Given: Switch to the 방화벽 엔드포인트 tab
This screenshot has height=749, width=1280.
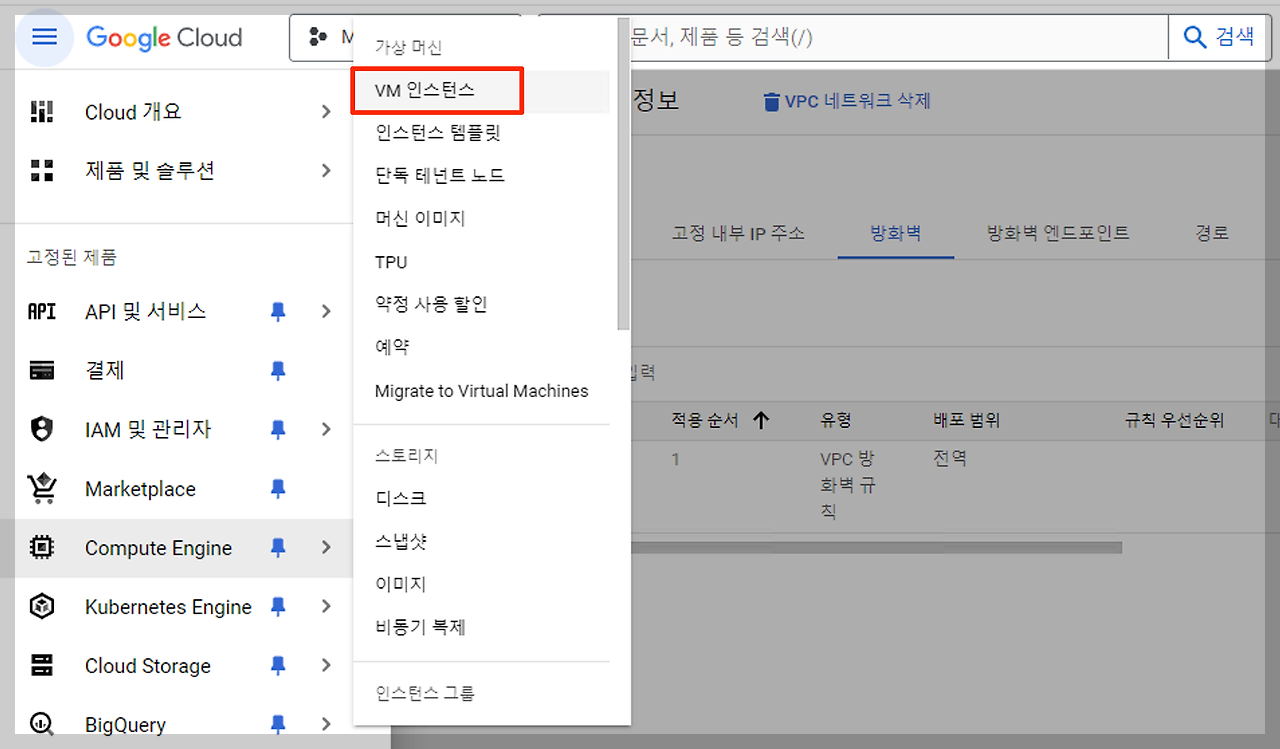Looking at the screenshot, I should (1058, 233).
